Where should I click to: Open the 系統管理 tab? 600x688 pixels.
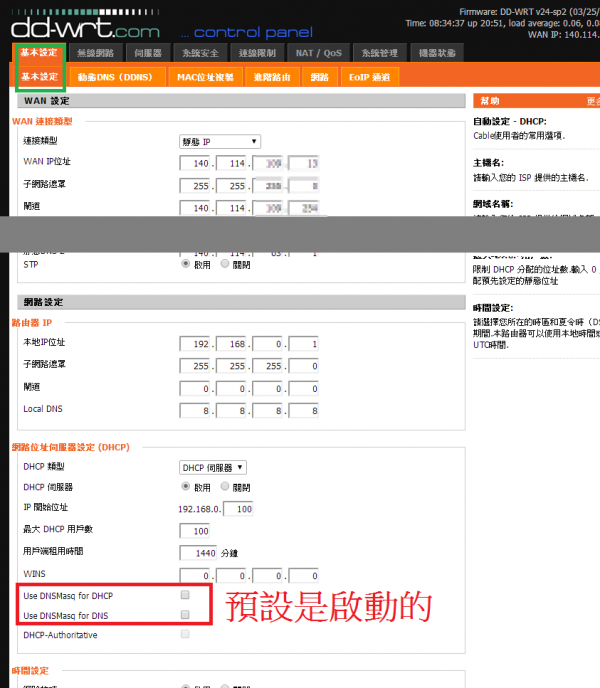coord(380,52)
